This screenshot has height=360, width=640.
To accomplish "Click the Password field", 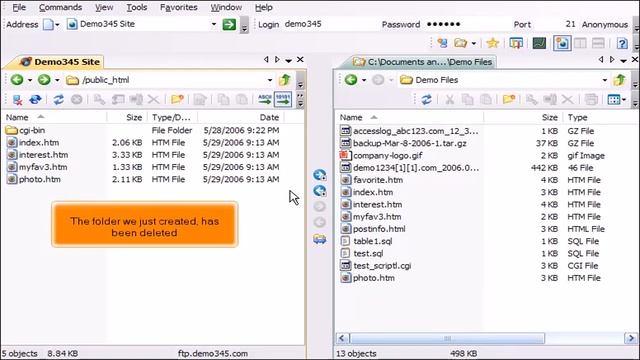I will click(465, 24).
